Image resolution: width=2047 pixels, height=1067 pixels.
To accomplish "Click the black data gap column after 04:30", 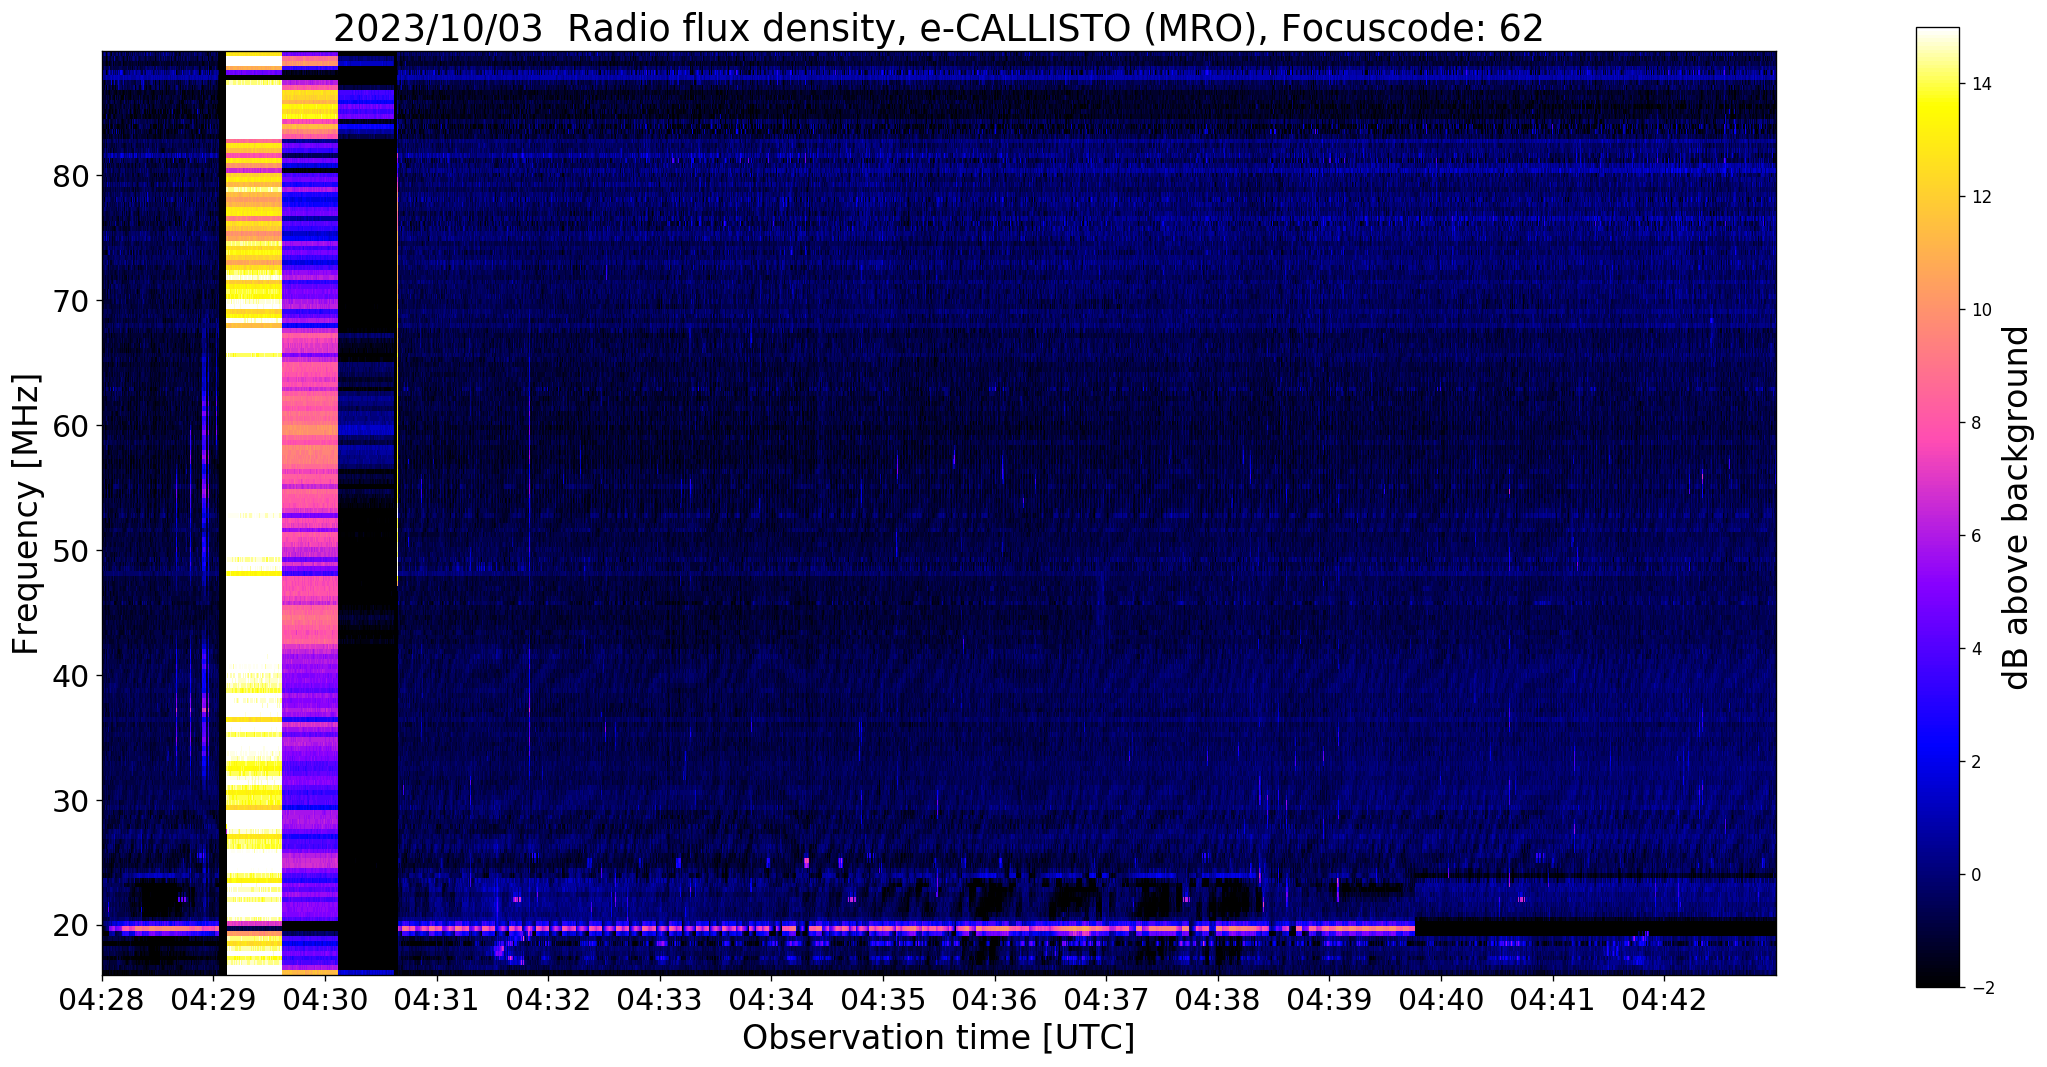I will (x=367, y=513).
